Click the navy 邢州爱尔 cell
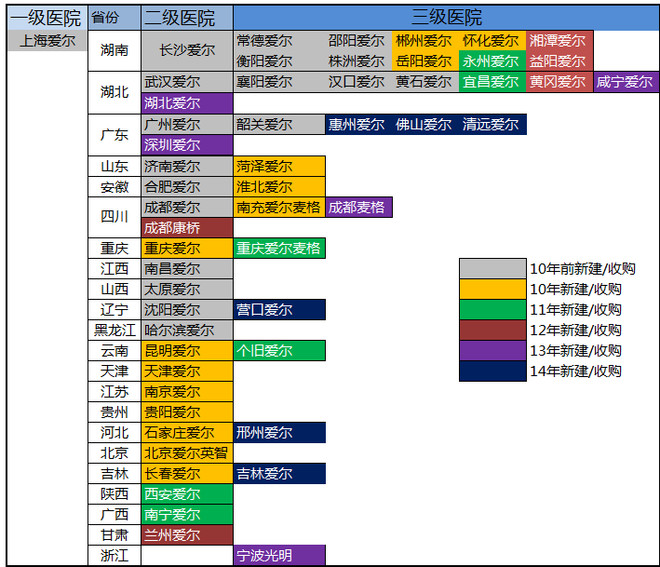The height and width of the screenshot is (567, 660). coord(279,433)
